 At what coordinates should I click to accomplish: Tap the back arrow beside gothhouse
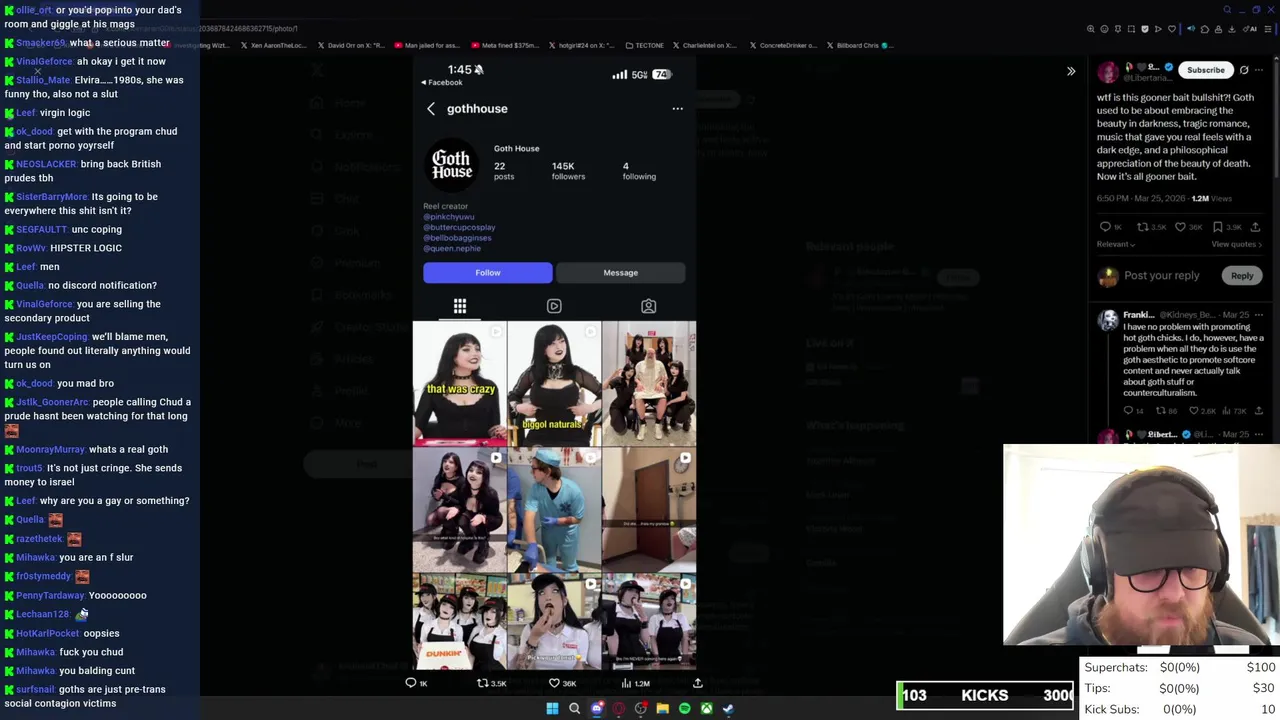431,109
